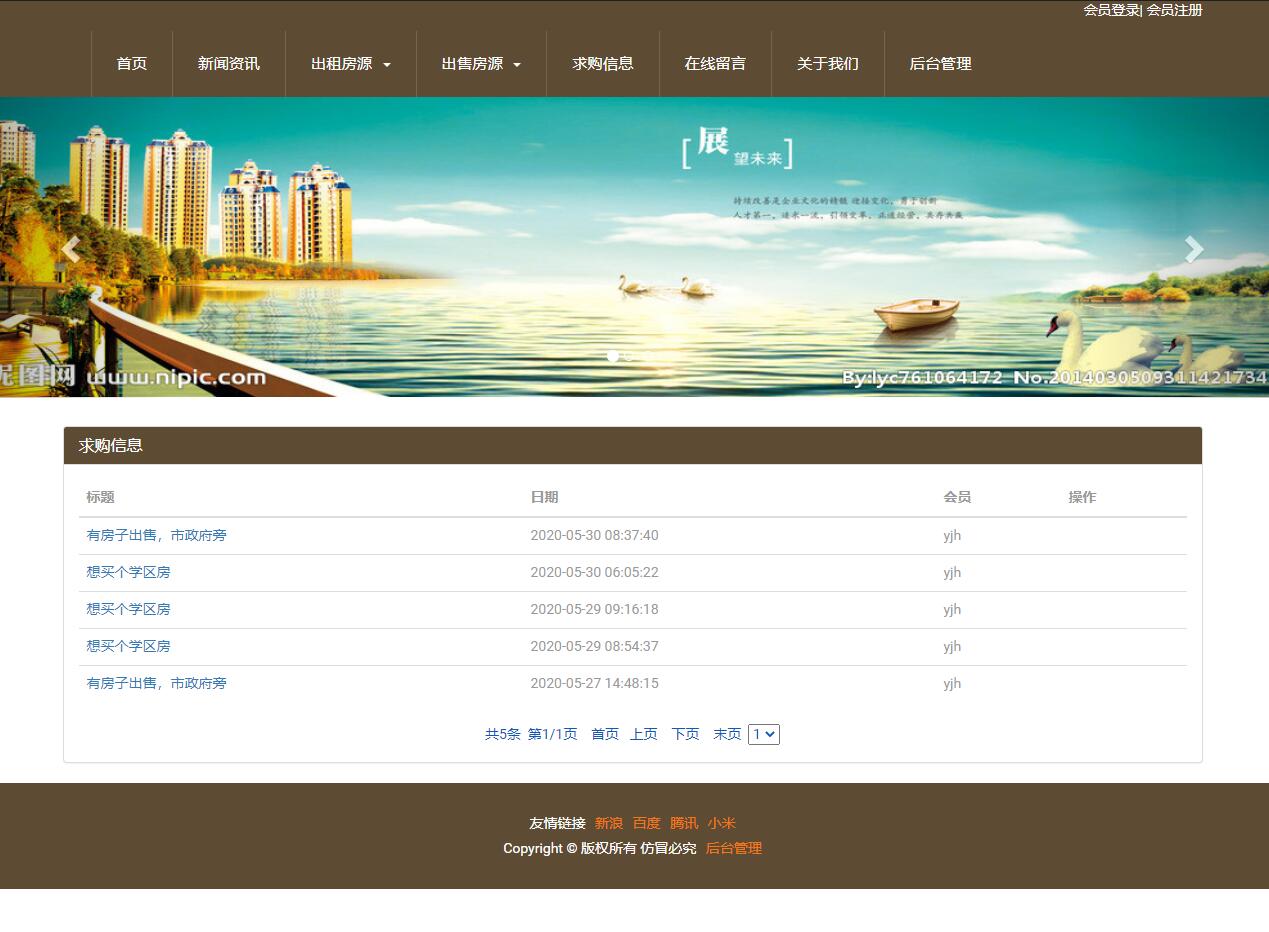1269x932 pixels.
Task: Open 后台管理 in the footer
Action: pos(733,848)
